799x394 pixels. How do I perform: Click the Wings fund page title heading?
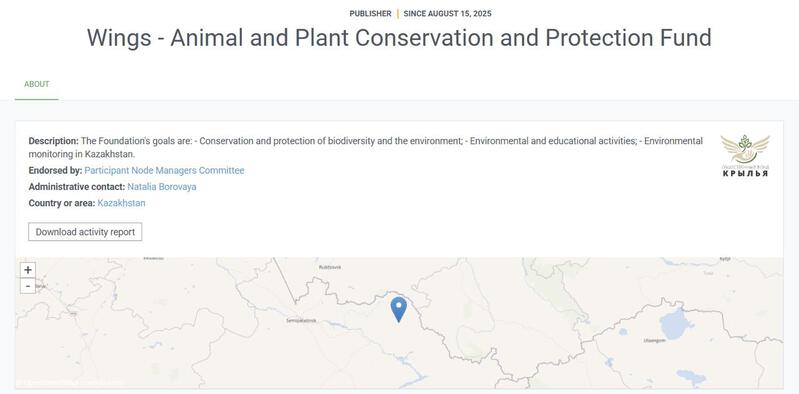[x=399, y=38]
